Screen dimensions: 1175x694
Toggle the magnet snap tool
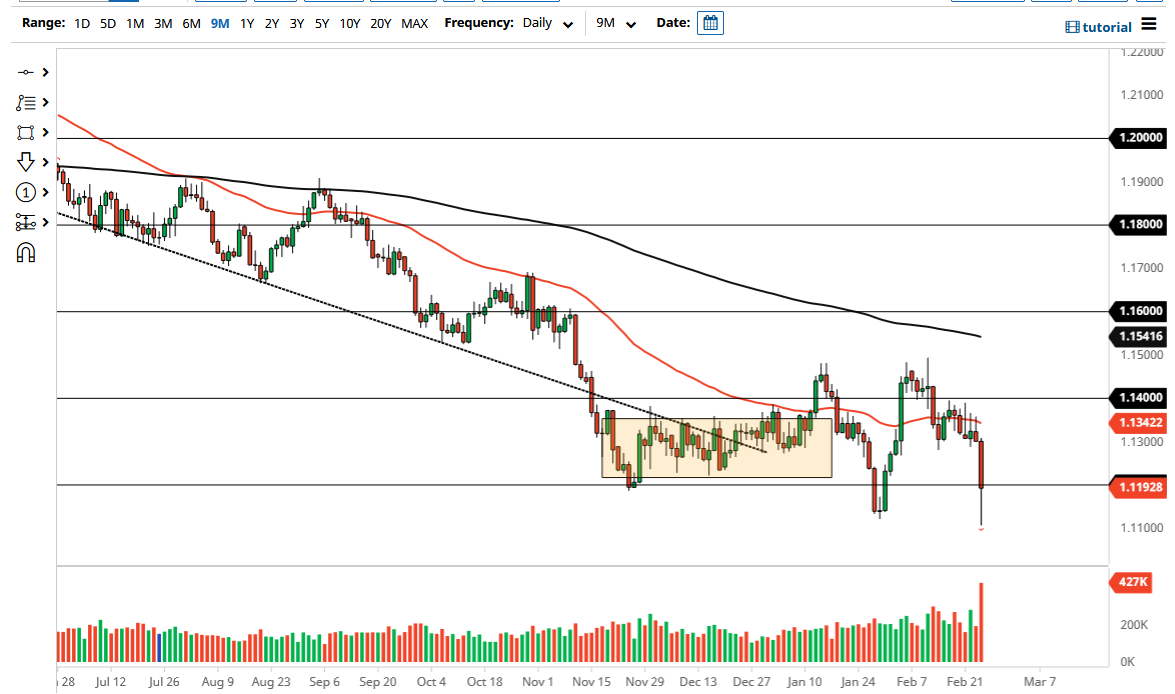pos(27,252)
